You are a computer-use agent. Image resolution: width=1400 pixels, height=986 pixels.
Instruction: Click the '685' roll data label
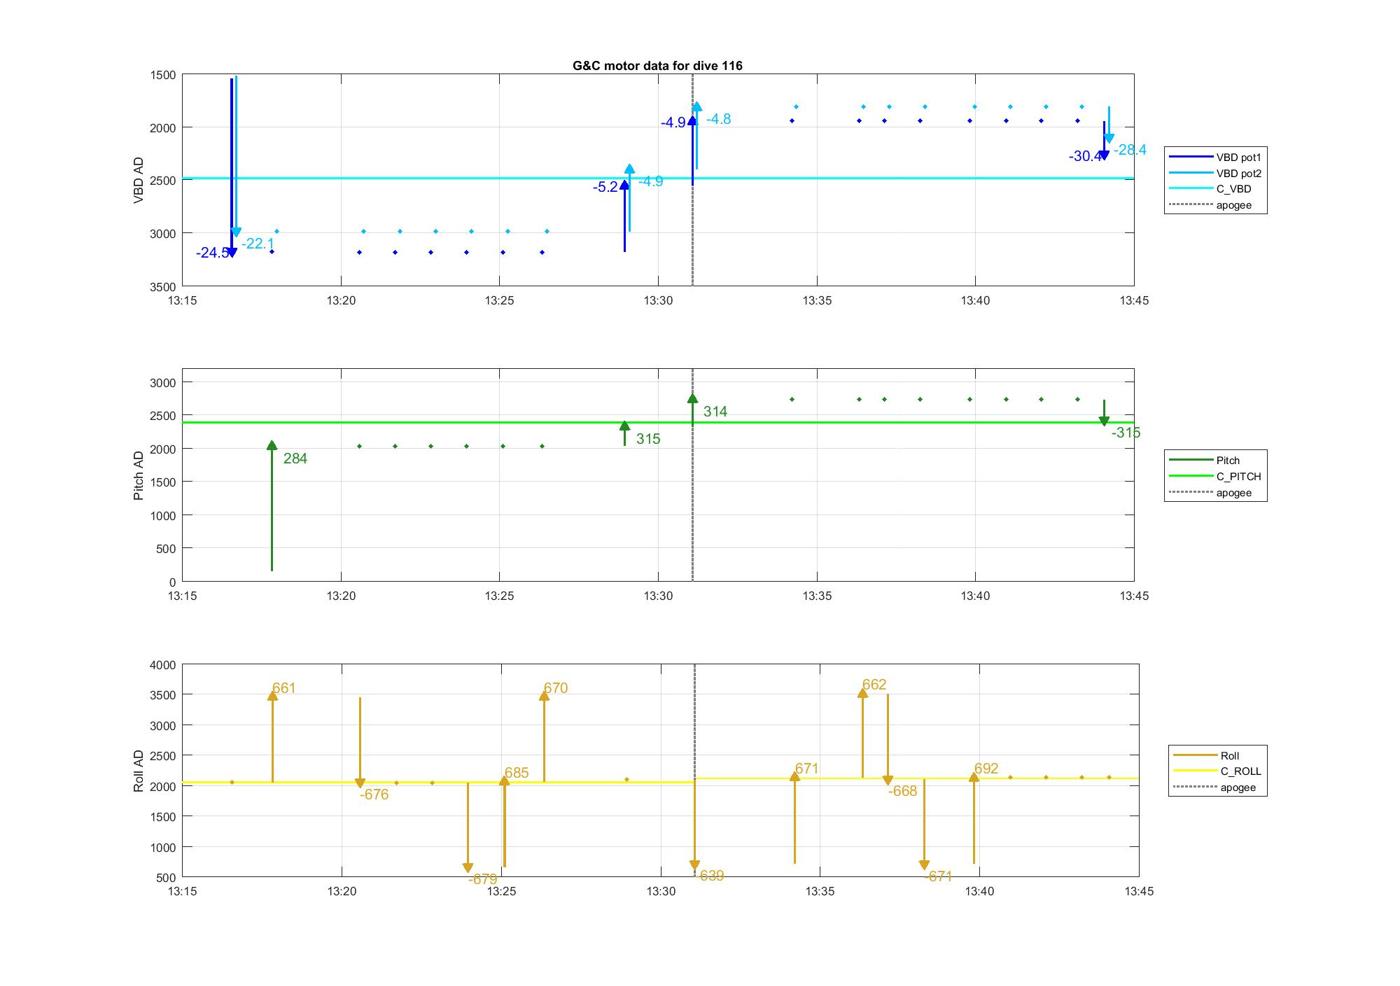[x=516, y=773]
